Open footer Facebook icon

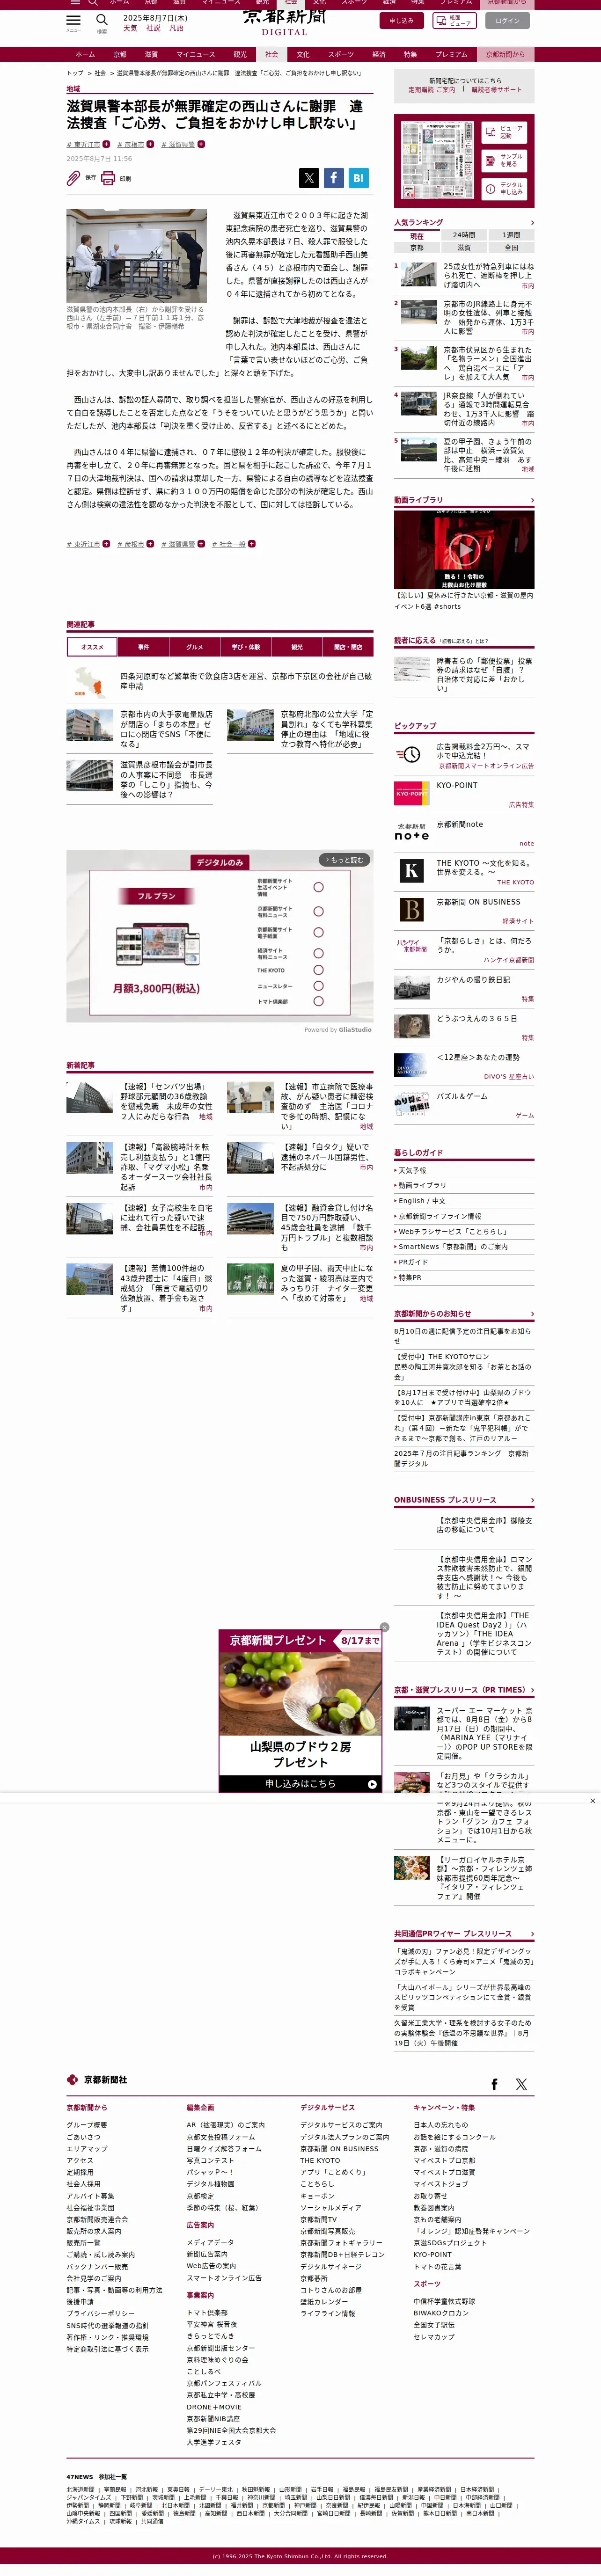[x=494, y=2084]
